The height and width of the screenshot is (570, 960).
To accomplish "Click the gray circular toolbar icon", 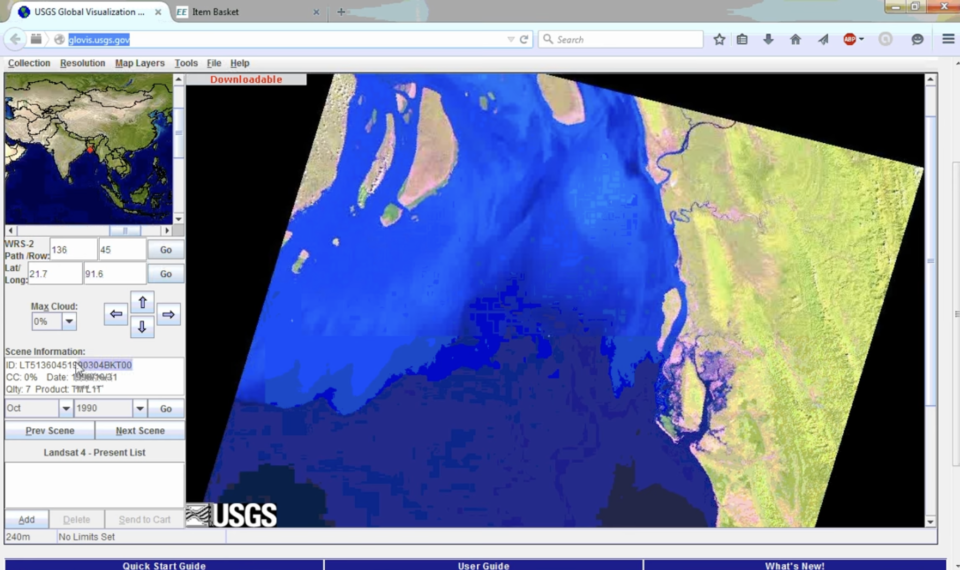I will coord(885,39).
